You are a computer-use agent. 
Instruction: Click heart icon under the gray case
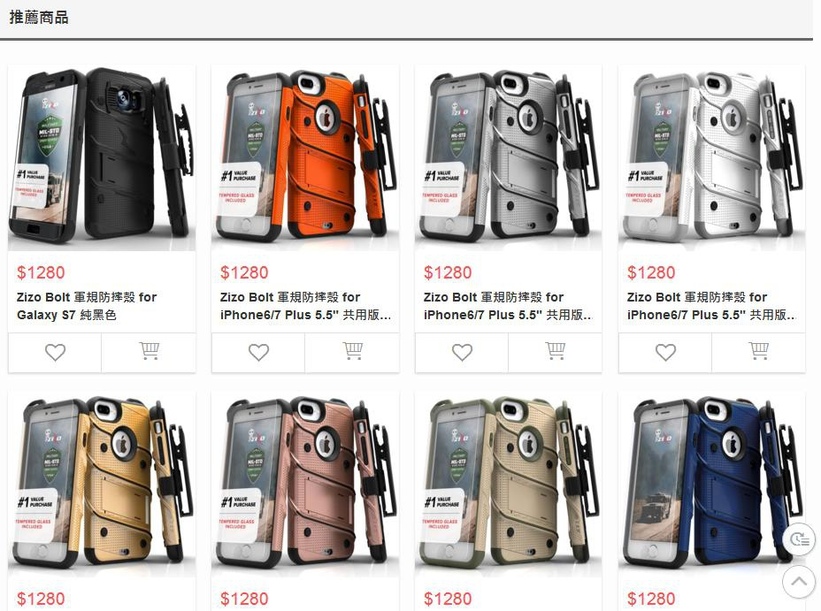tap(461, 352)
